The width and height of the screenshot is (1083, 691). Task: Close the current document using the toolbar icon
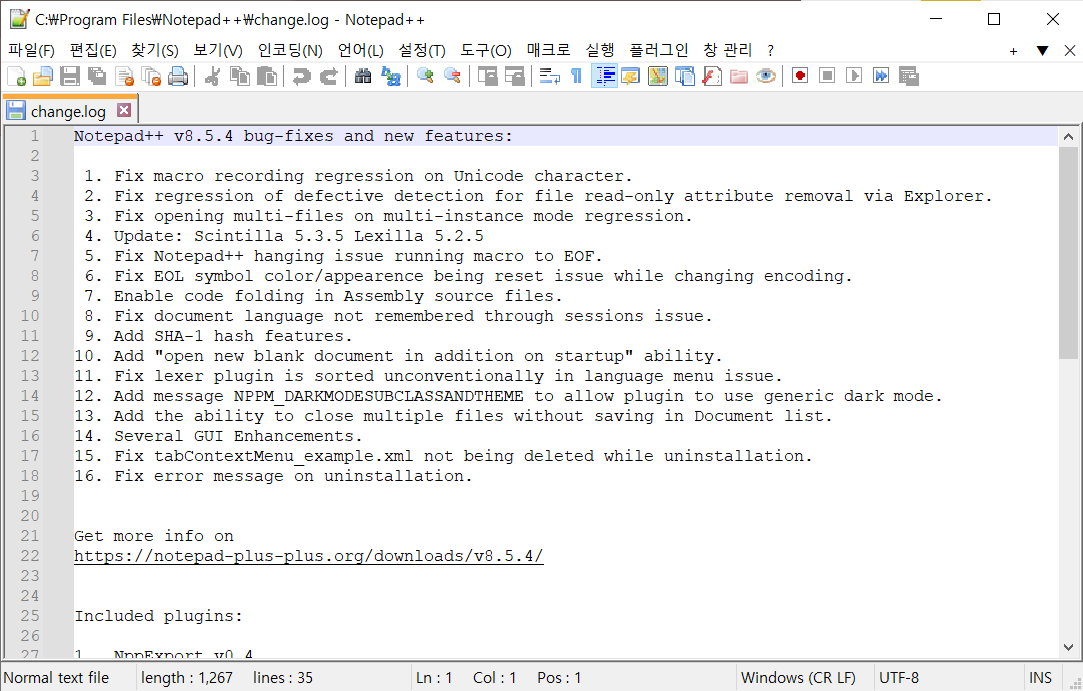[124, 76]
